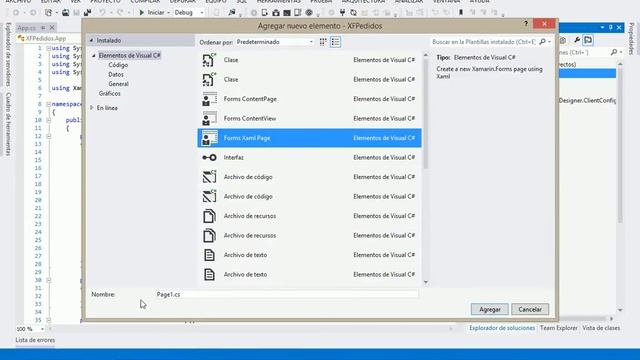Click the pin icon on App.cs tab

pos(42,28)
